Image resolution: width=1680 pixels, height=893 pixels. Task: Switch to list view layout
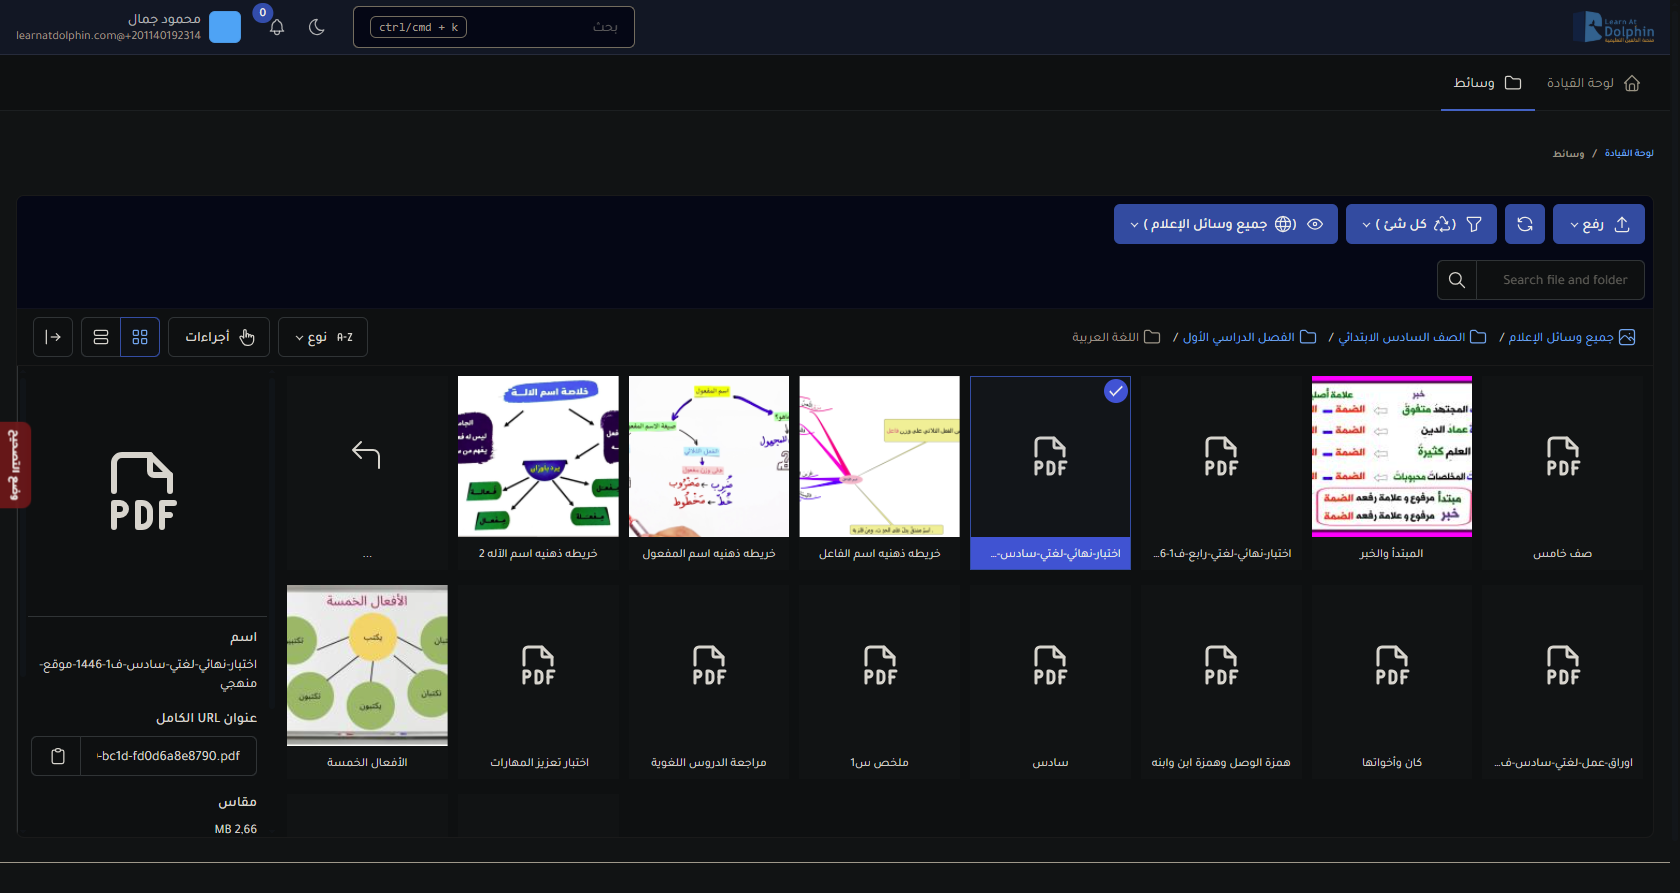[x=101, y=337]
